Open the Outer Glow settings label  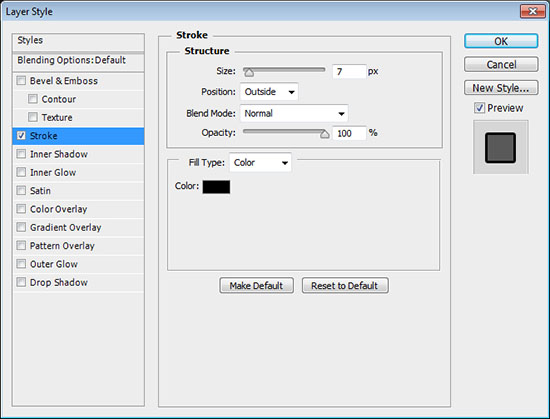tap(54, 264)
